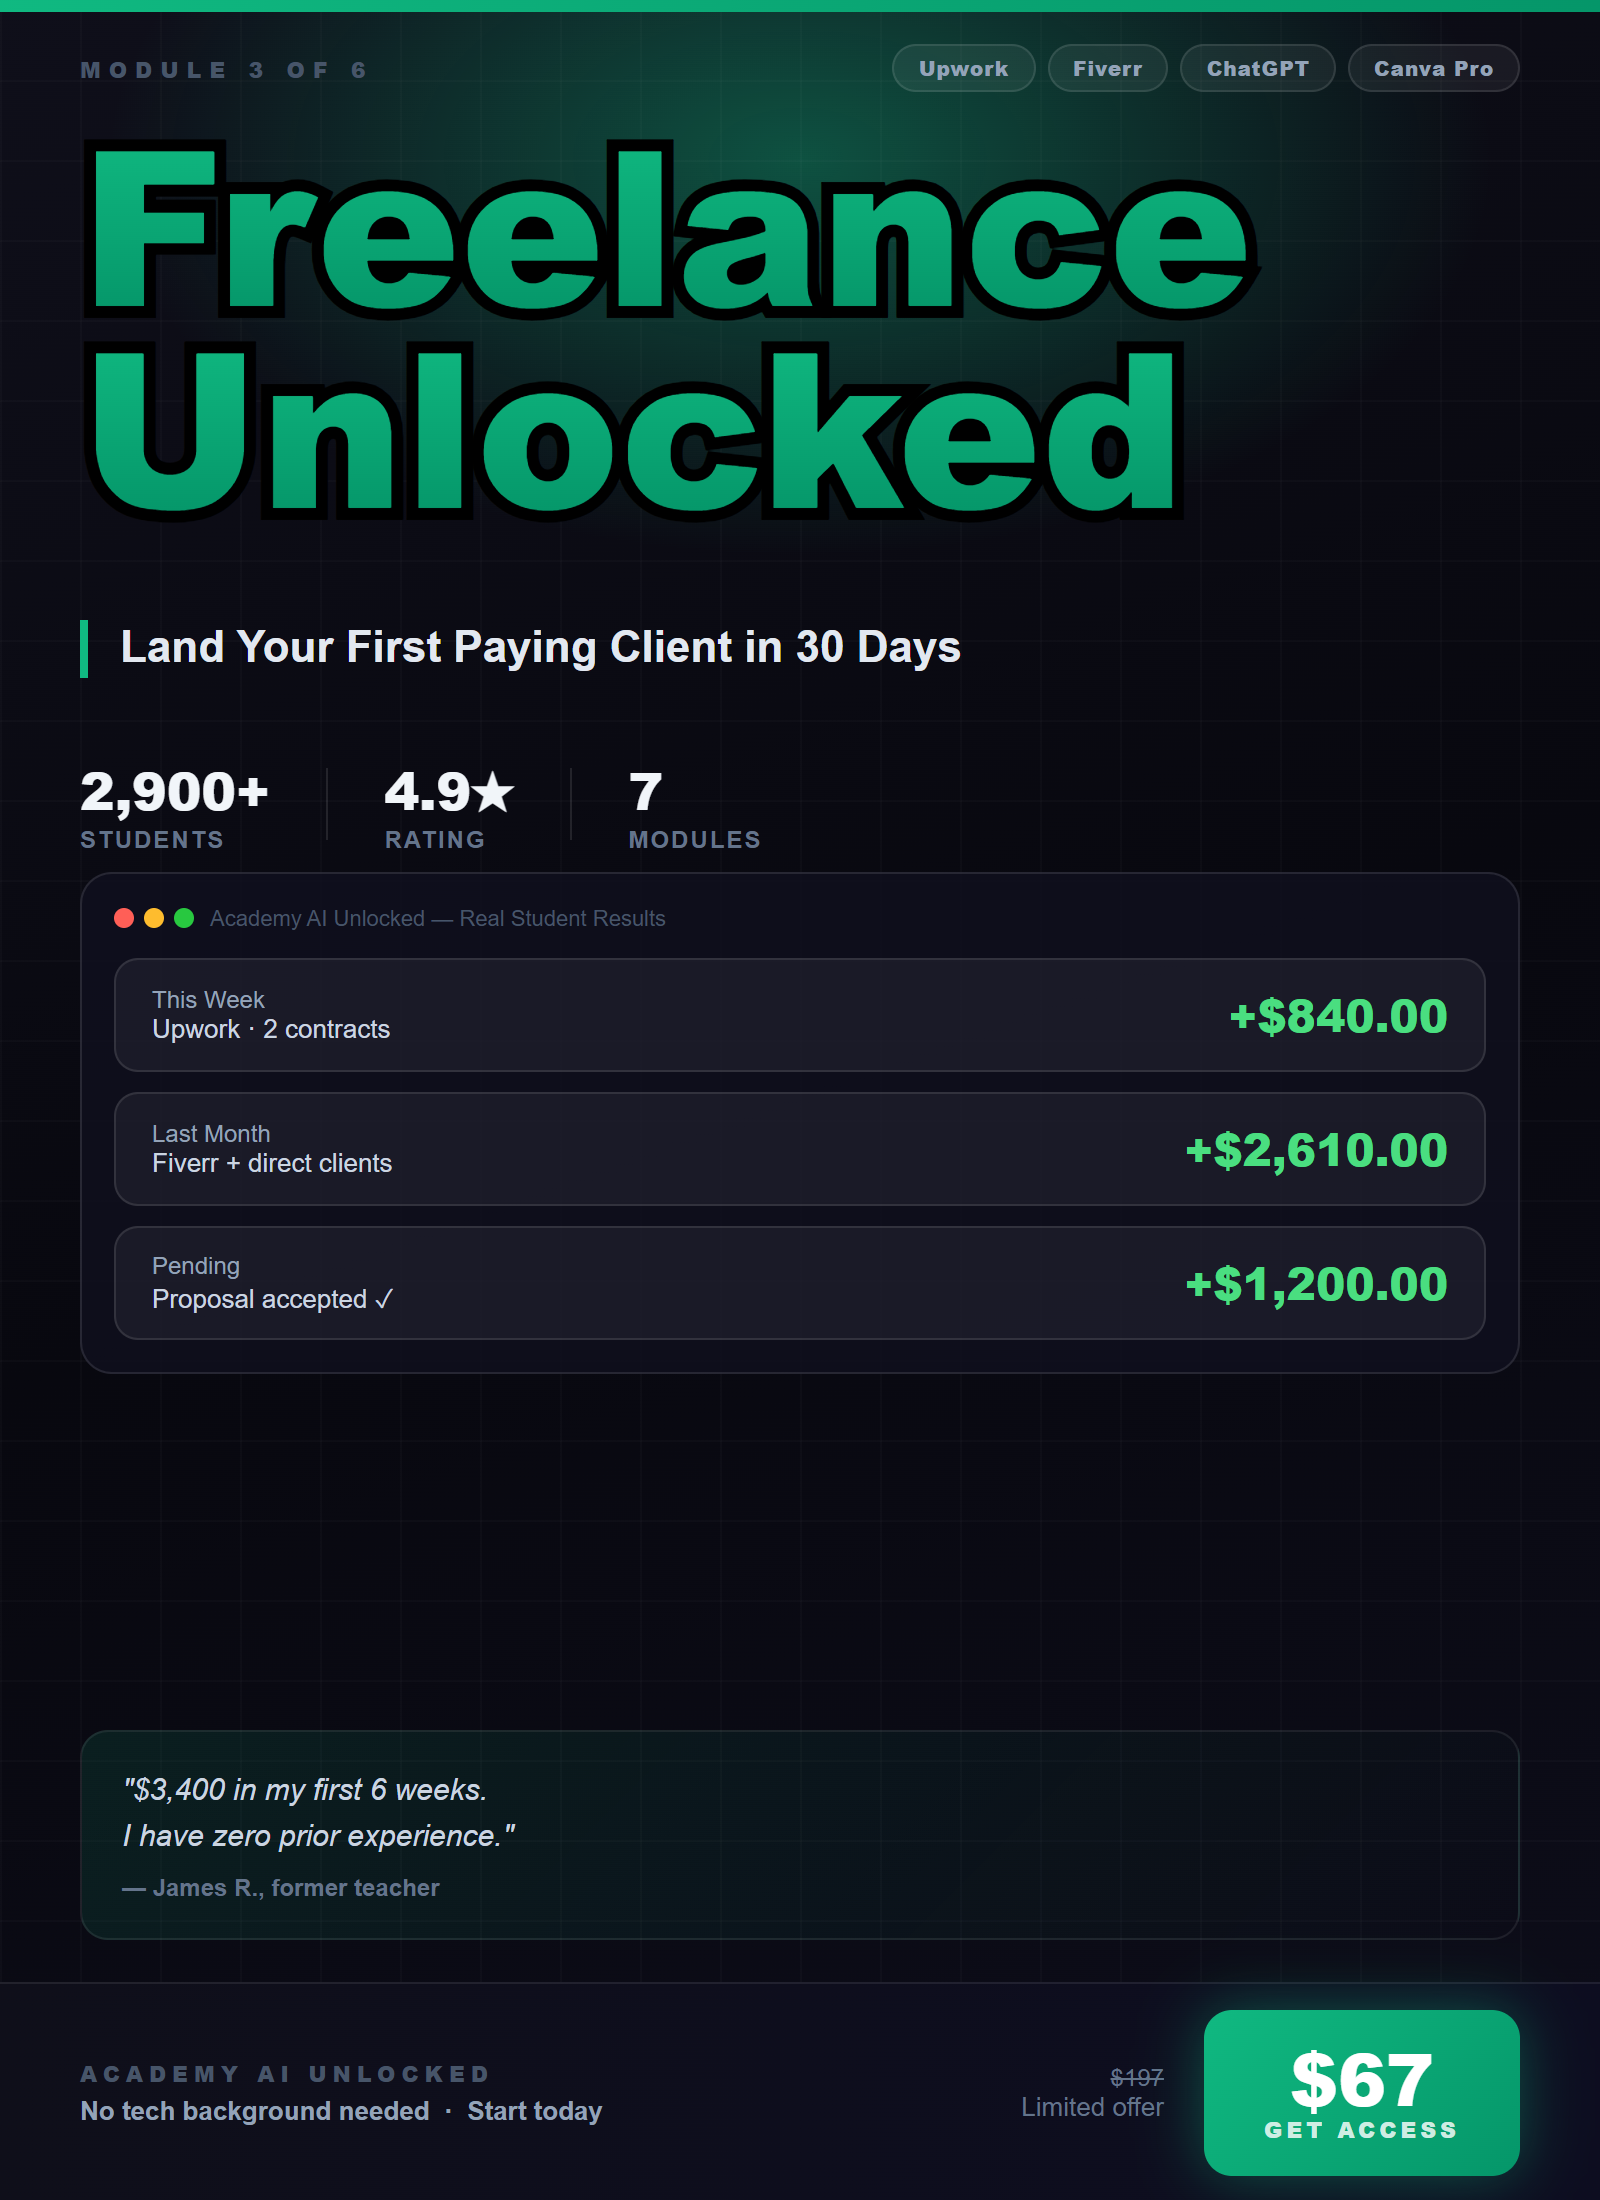
Task: Select the Canva Pro platform pill
Action: tap(1433, 68)
